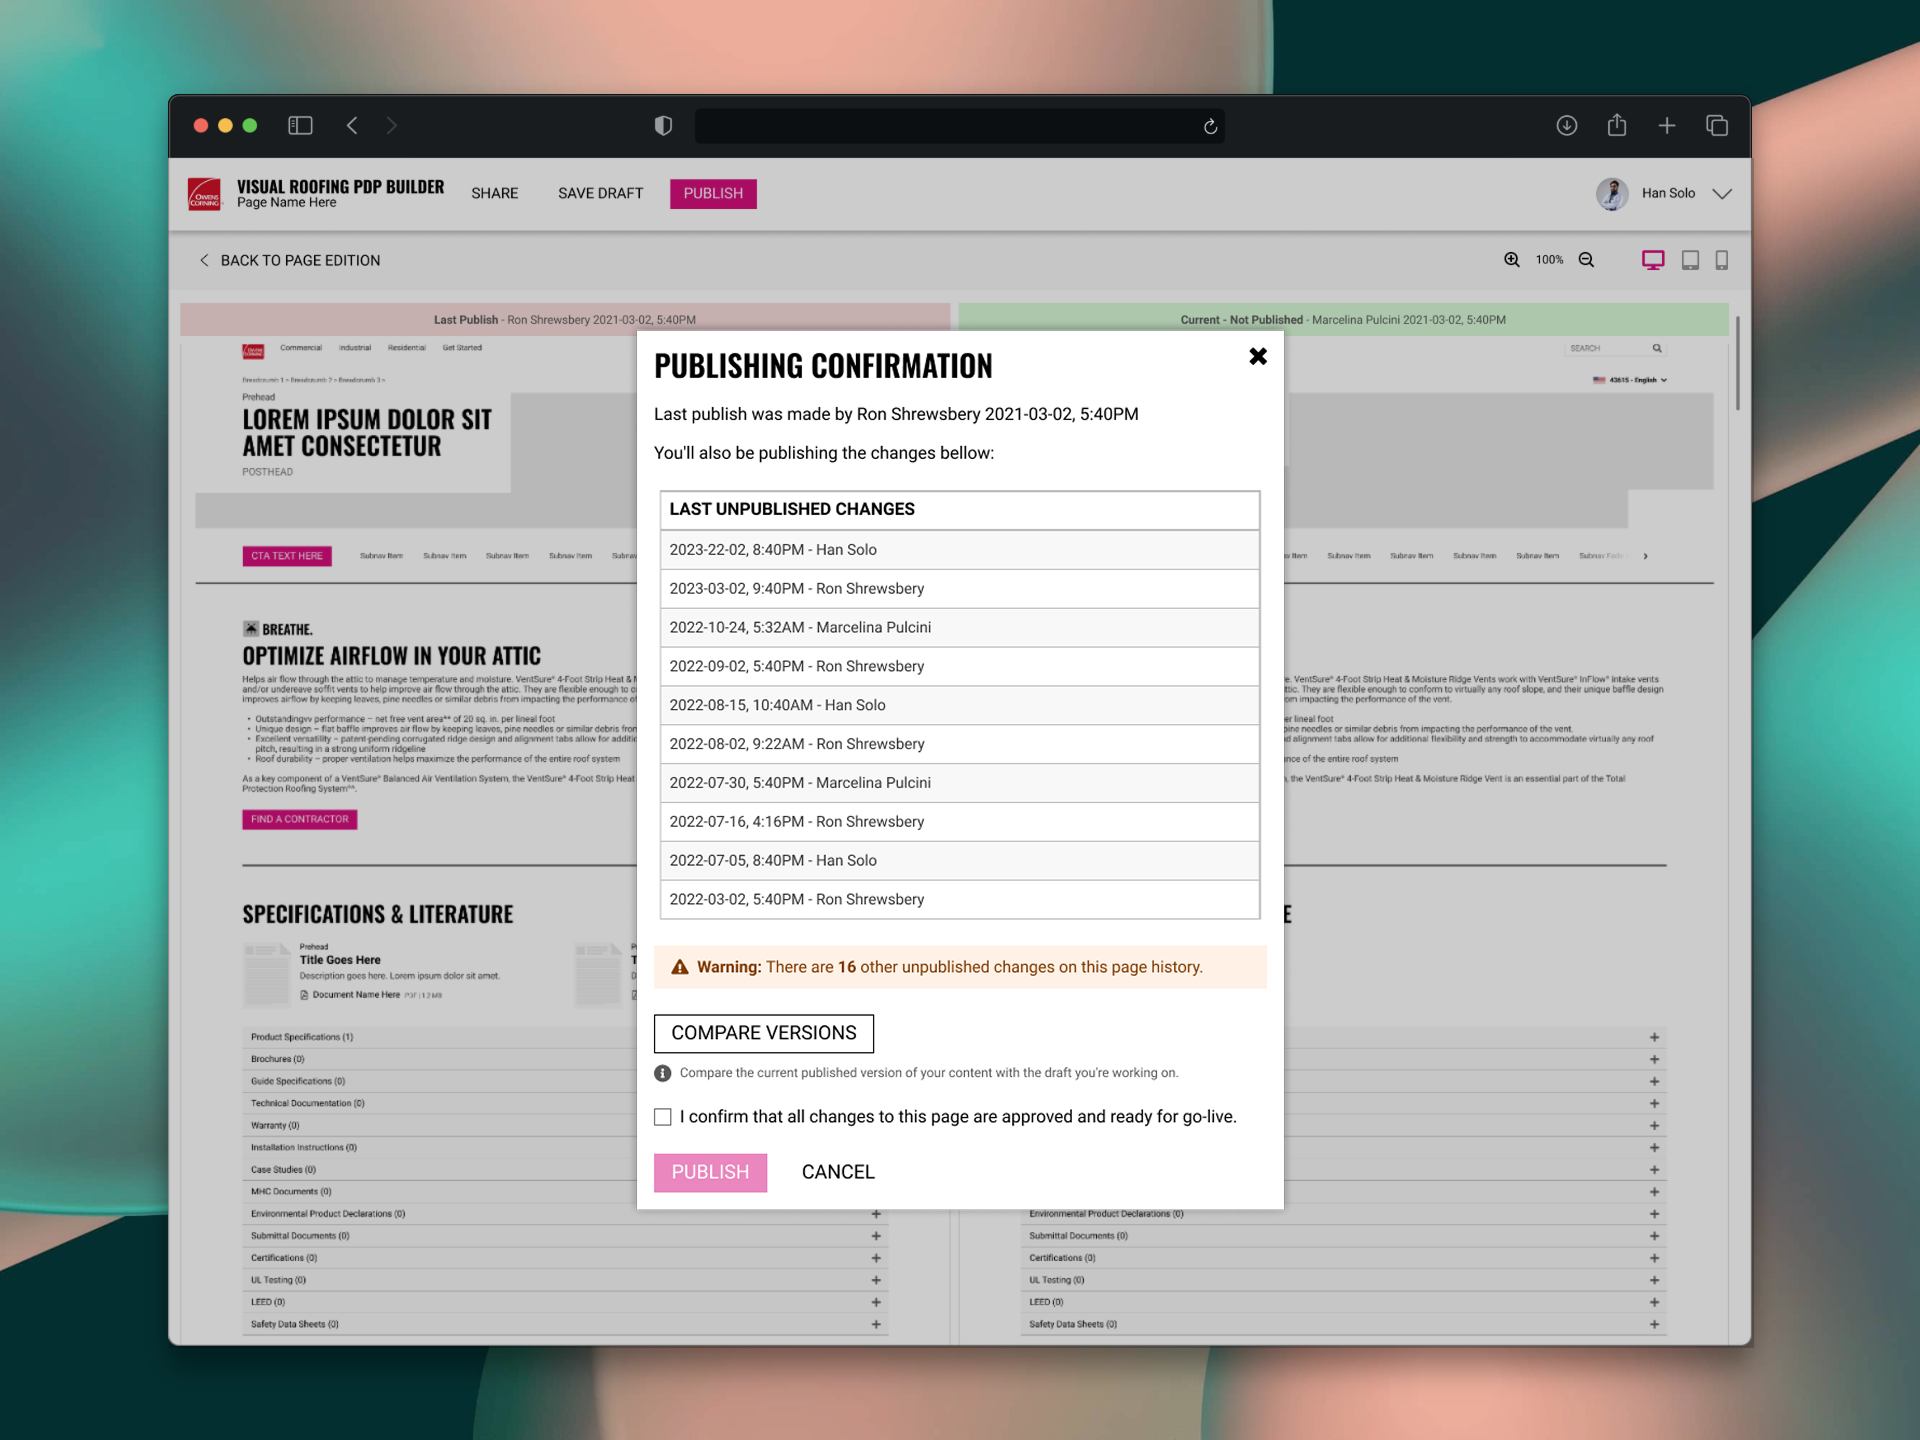Open the Han Solo account dropdown

[x=1722, y=194]
